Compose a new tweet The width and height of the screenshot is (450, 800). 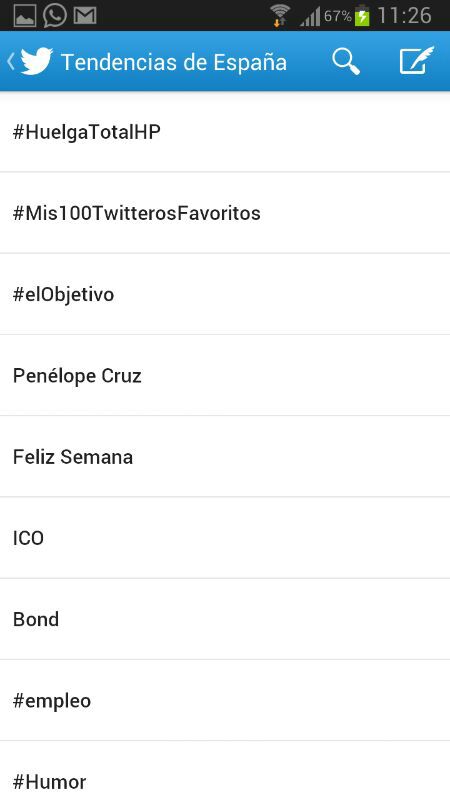416,61
